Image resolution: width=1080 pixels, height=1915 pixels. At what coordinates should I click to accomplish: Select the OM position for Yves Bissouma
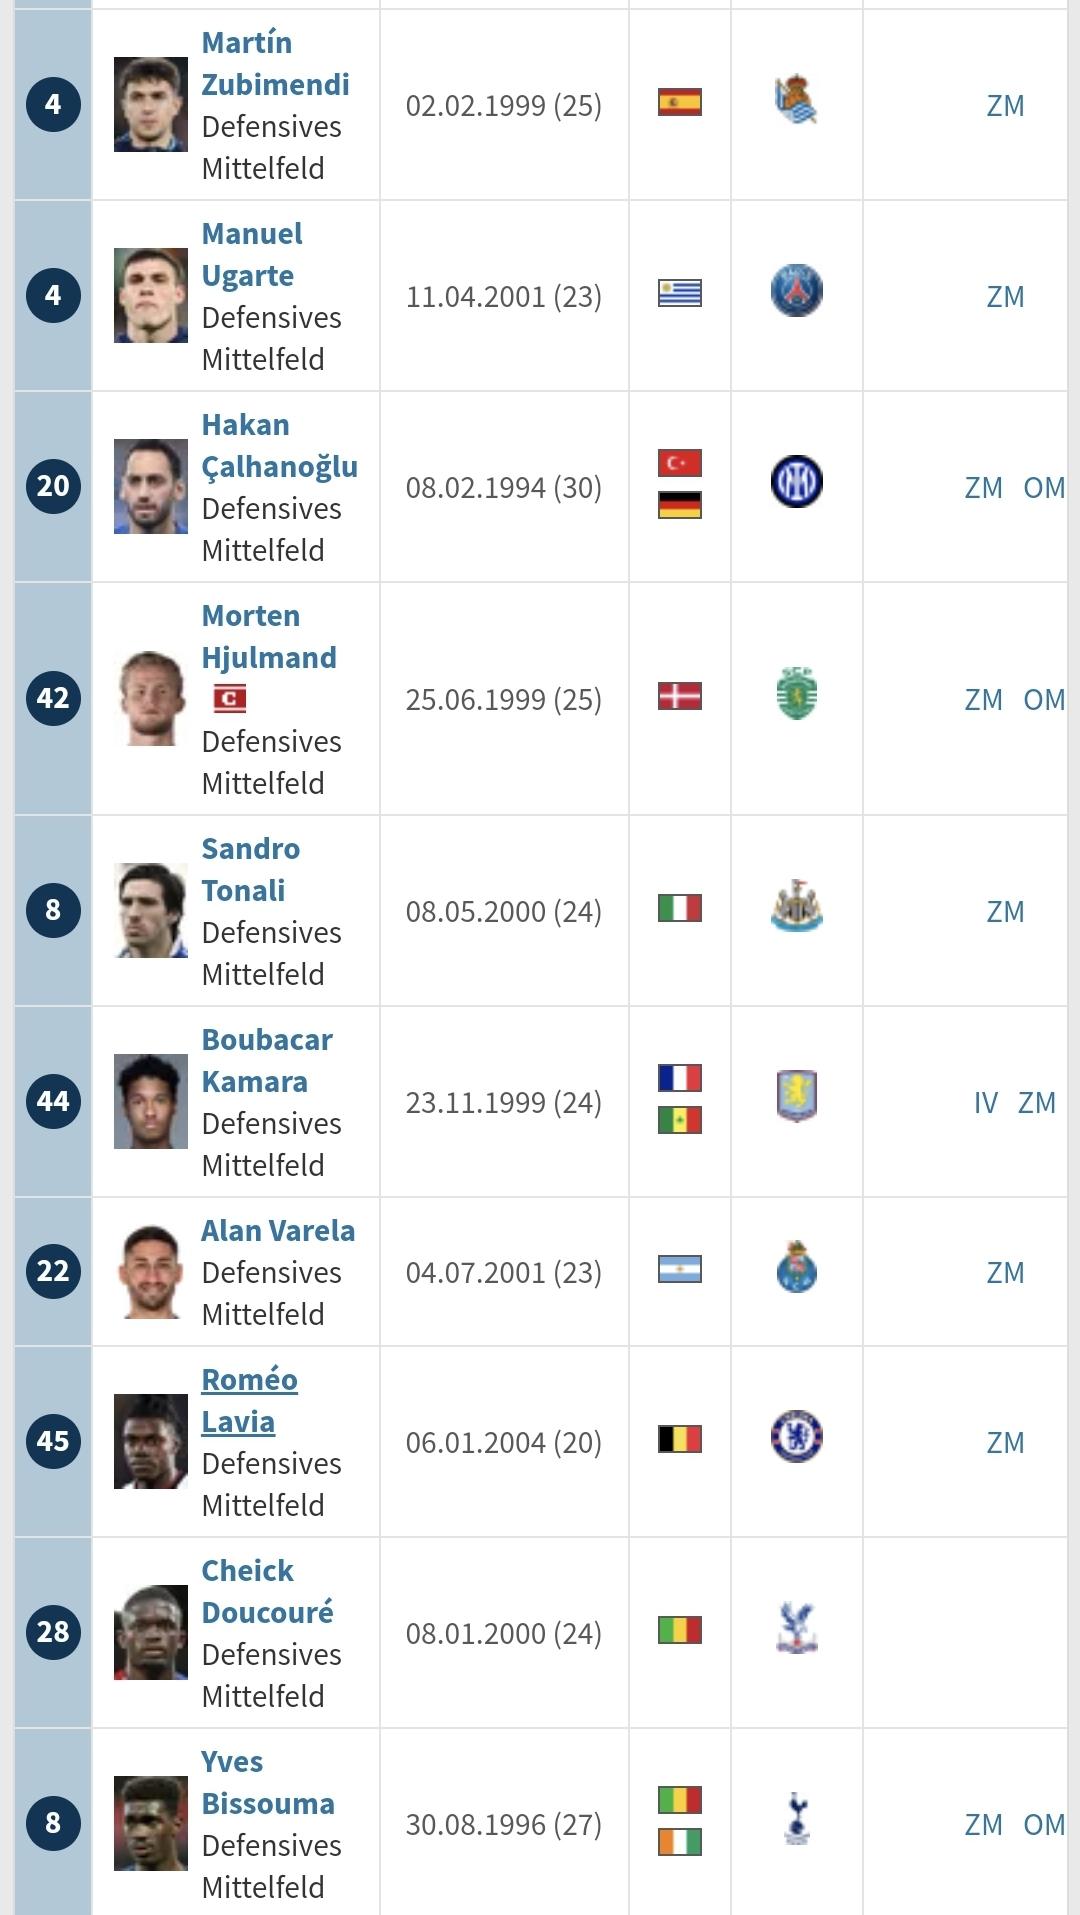(x=1044, y=1824)
